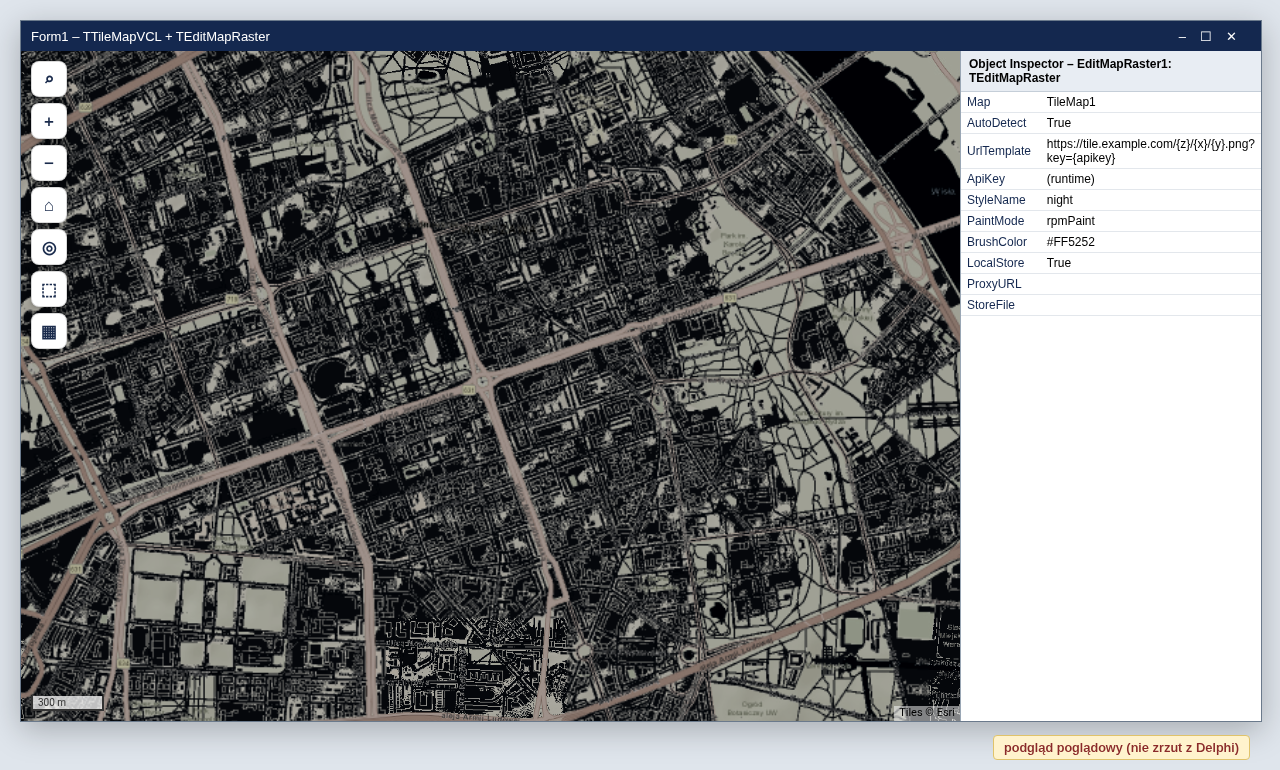Screen dimensions: 1280x770
Task: Select the LocalStore property name
Action: click(996, 263)
